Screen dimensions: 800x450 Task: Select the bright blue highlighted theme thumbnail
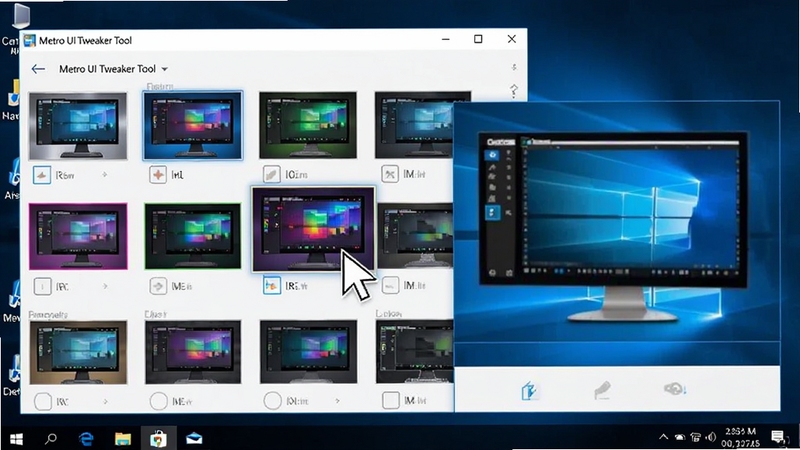tap(193, 126)
